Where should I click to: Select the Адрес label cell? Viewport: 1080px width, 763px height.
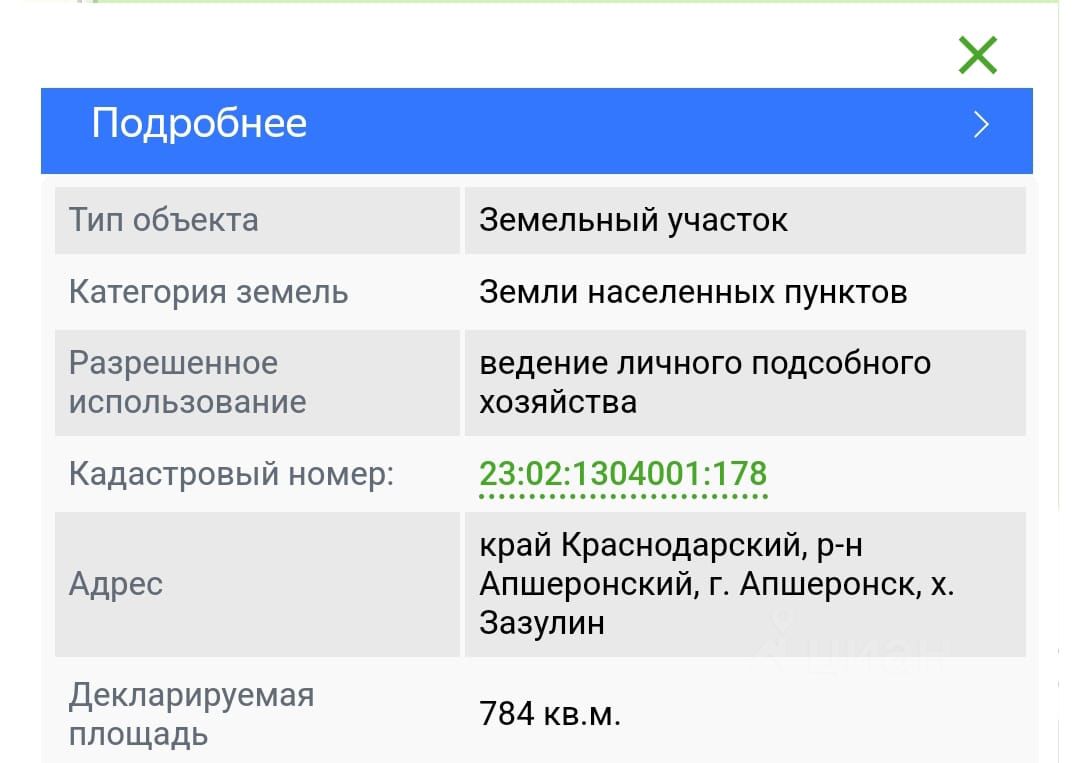[x=257, y=584]
